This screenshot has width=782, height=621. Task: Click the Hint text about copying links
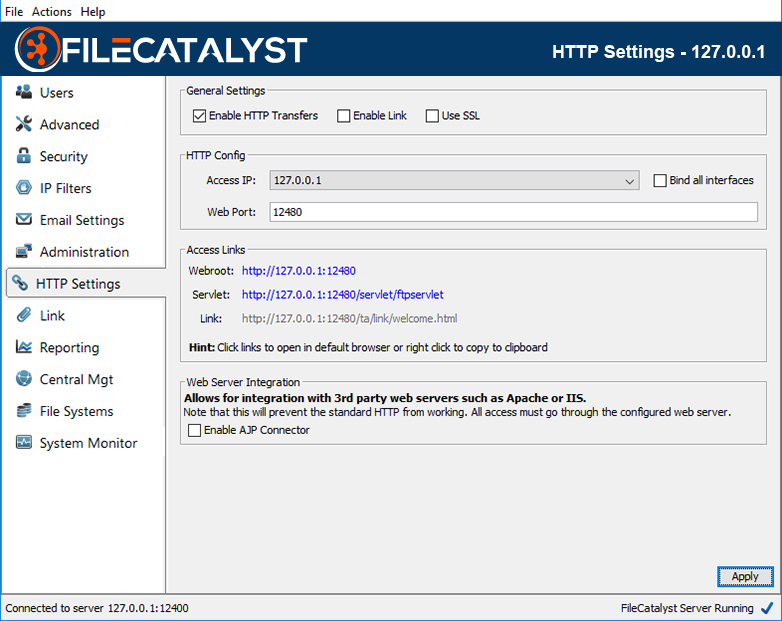click(368, 347)
